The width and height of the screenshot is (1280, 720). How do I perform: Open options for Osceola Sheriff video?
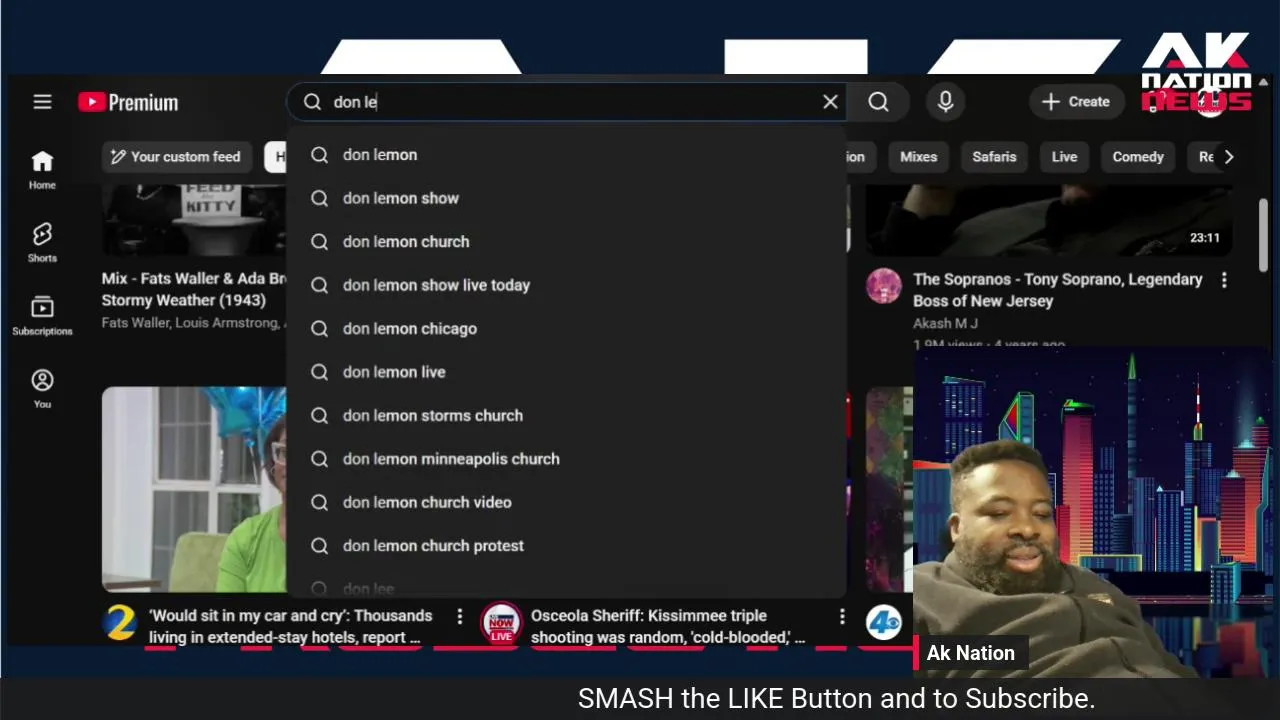[842, 617]
